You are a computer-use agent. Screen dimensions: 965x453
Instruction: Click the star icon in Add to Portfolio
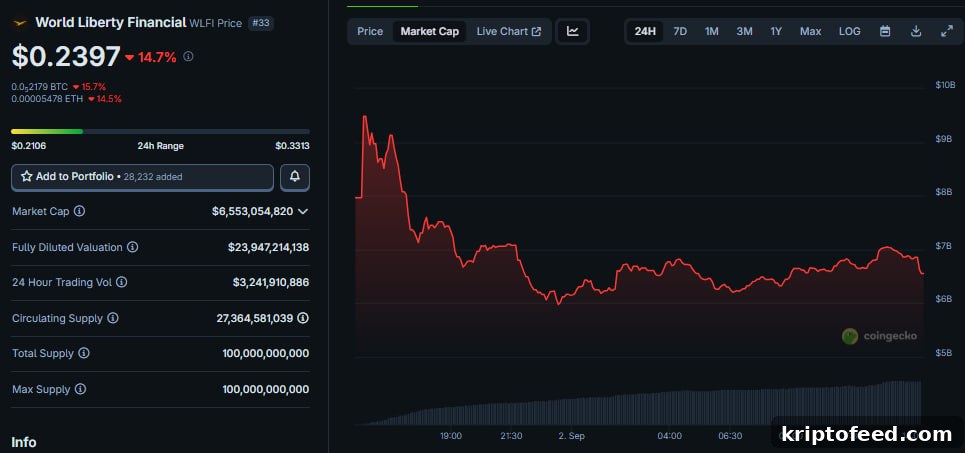click(26, 177)
